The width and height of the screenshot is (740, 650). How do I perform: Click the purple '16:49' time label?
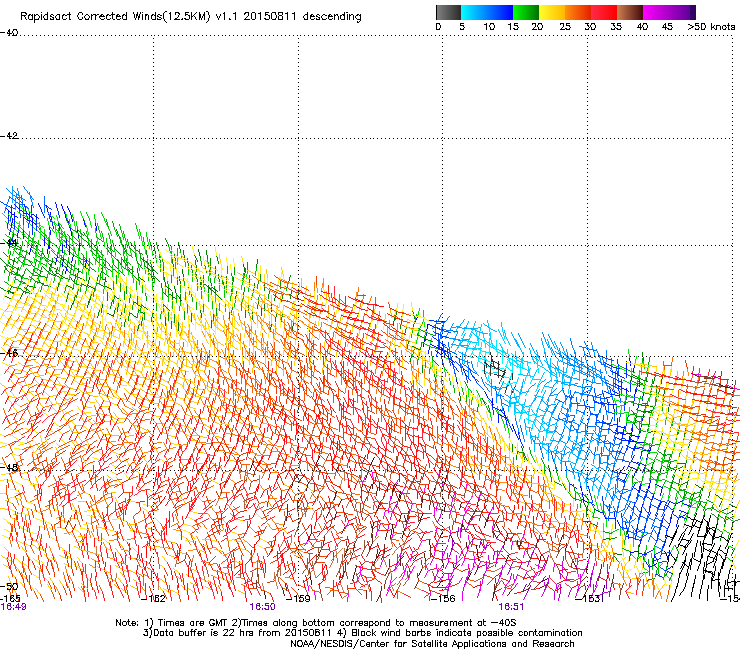pos(14,607)
